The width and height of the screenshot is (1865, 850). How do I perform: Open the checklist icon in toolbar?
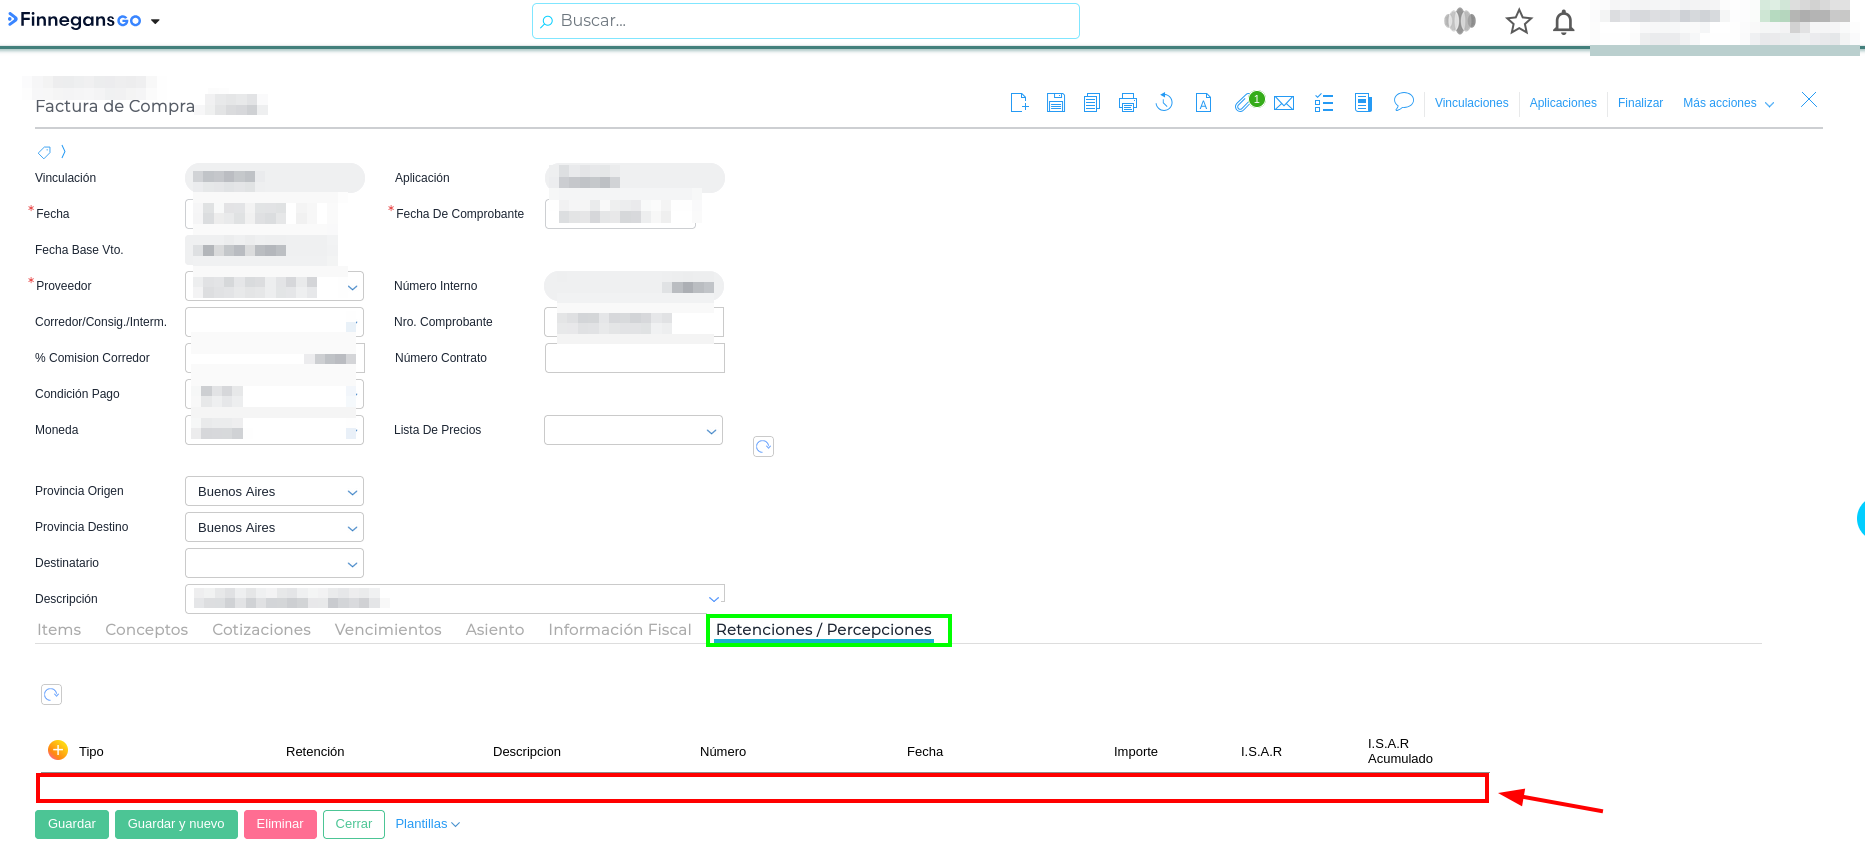coord(1324,102)
